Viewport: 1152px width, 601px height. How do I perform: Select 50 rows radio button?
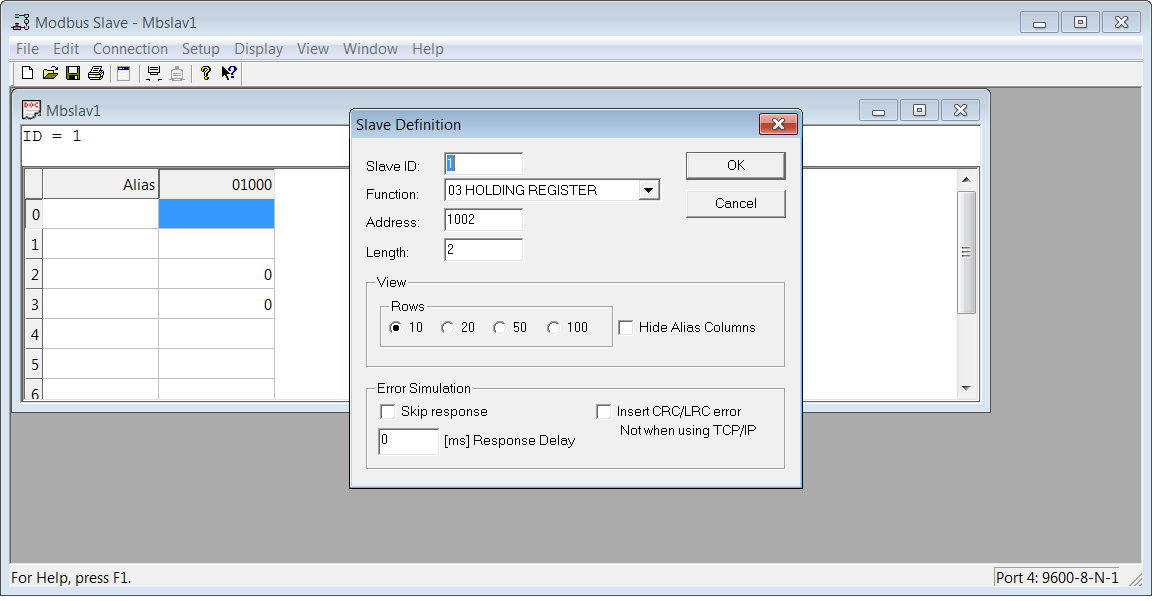click(500, 328)
